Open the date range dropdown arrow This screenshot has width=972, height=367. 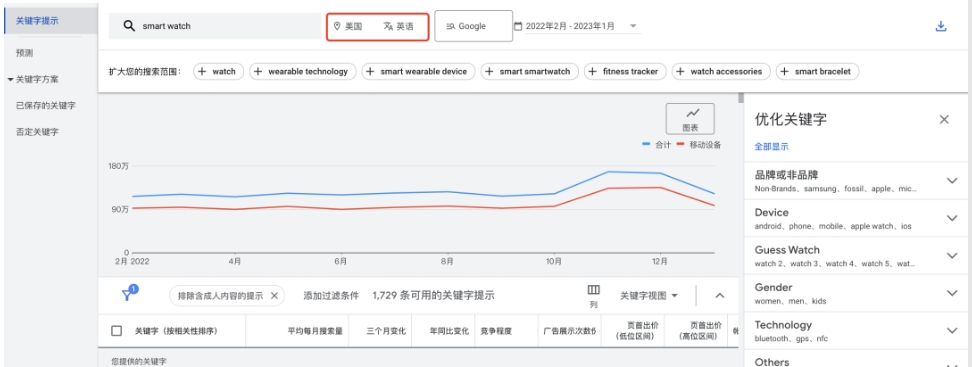coord(633,26)
